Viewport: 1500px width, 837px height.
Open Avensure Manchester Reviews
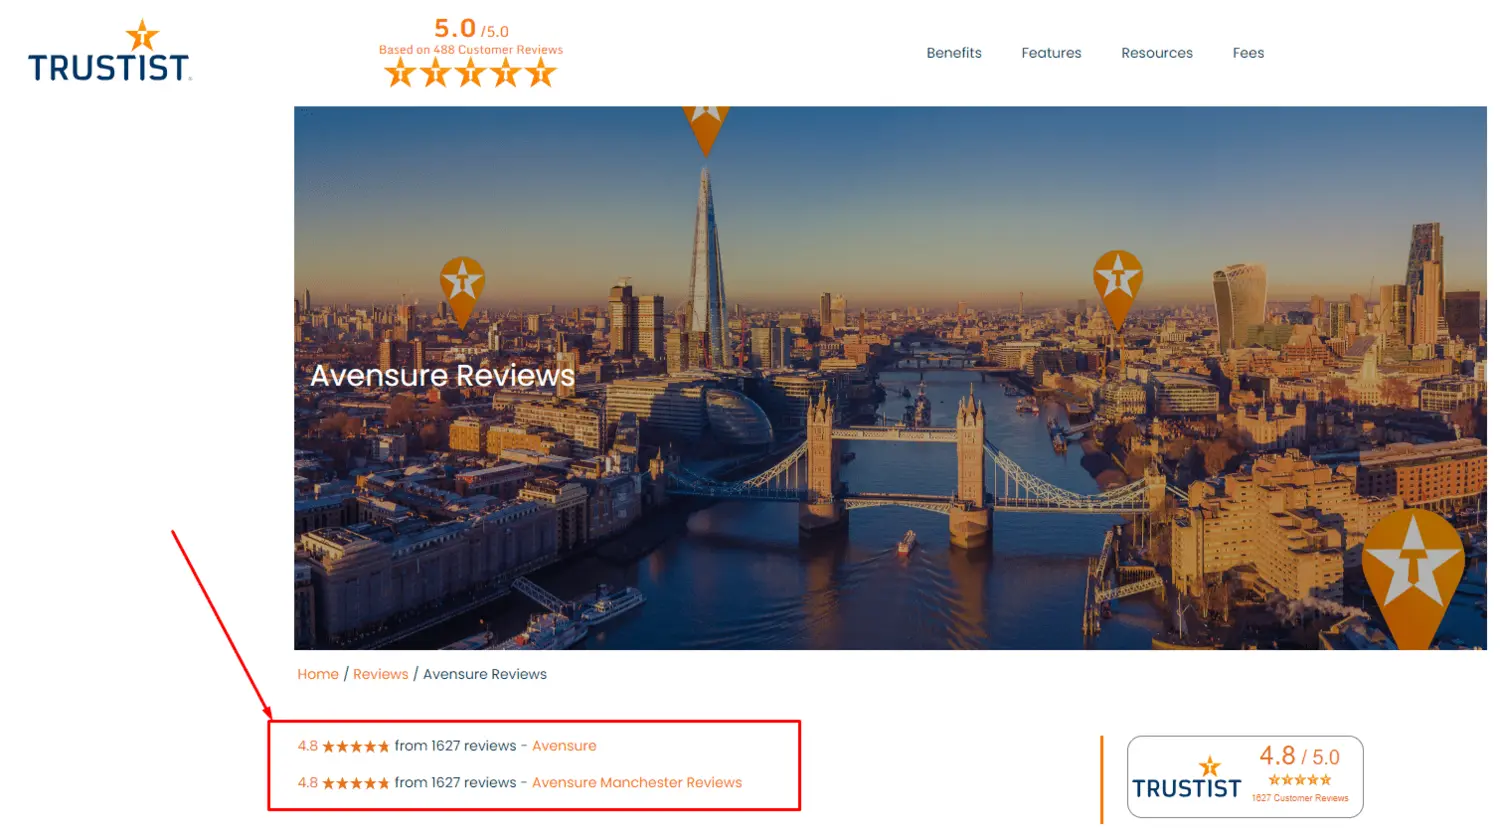click(x=637, y=782)
